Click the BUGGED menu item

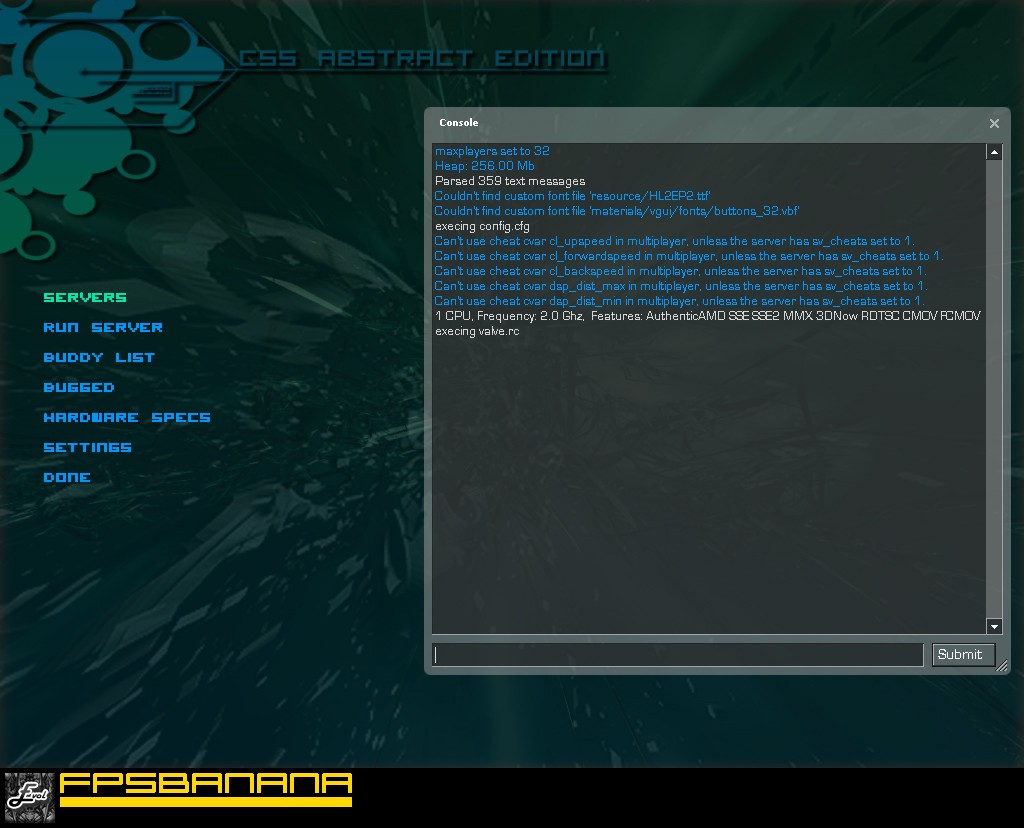tap(79, 387)
